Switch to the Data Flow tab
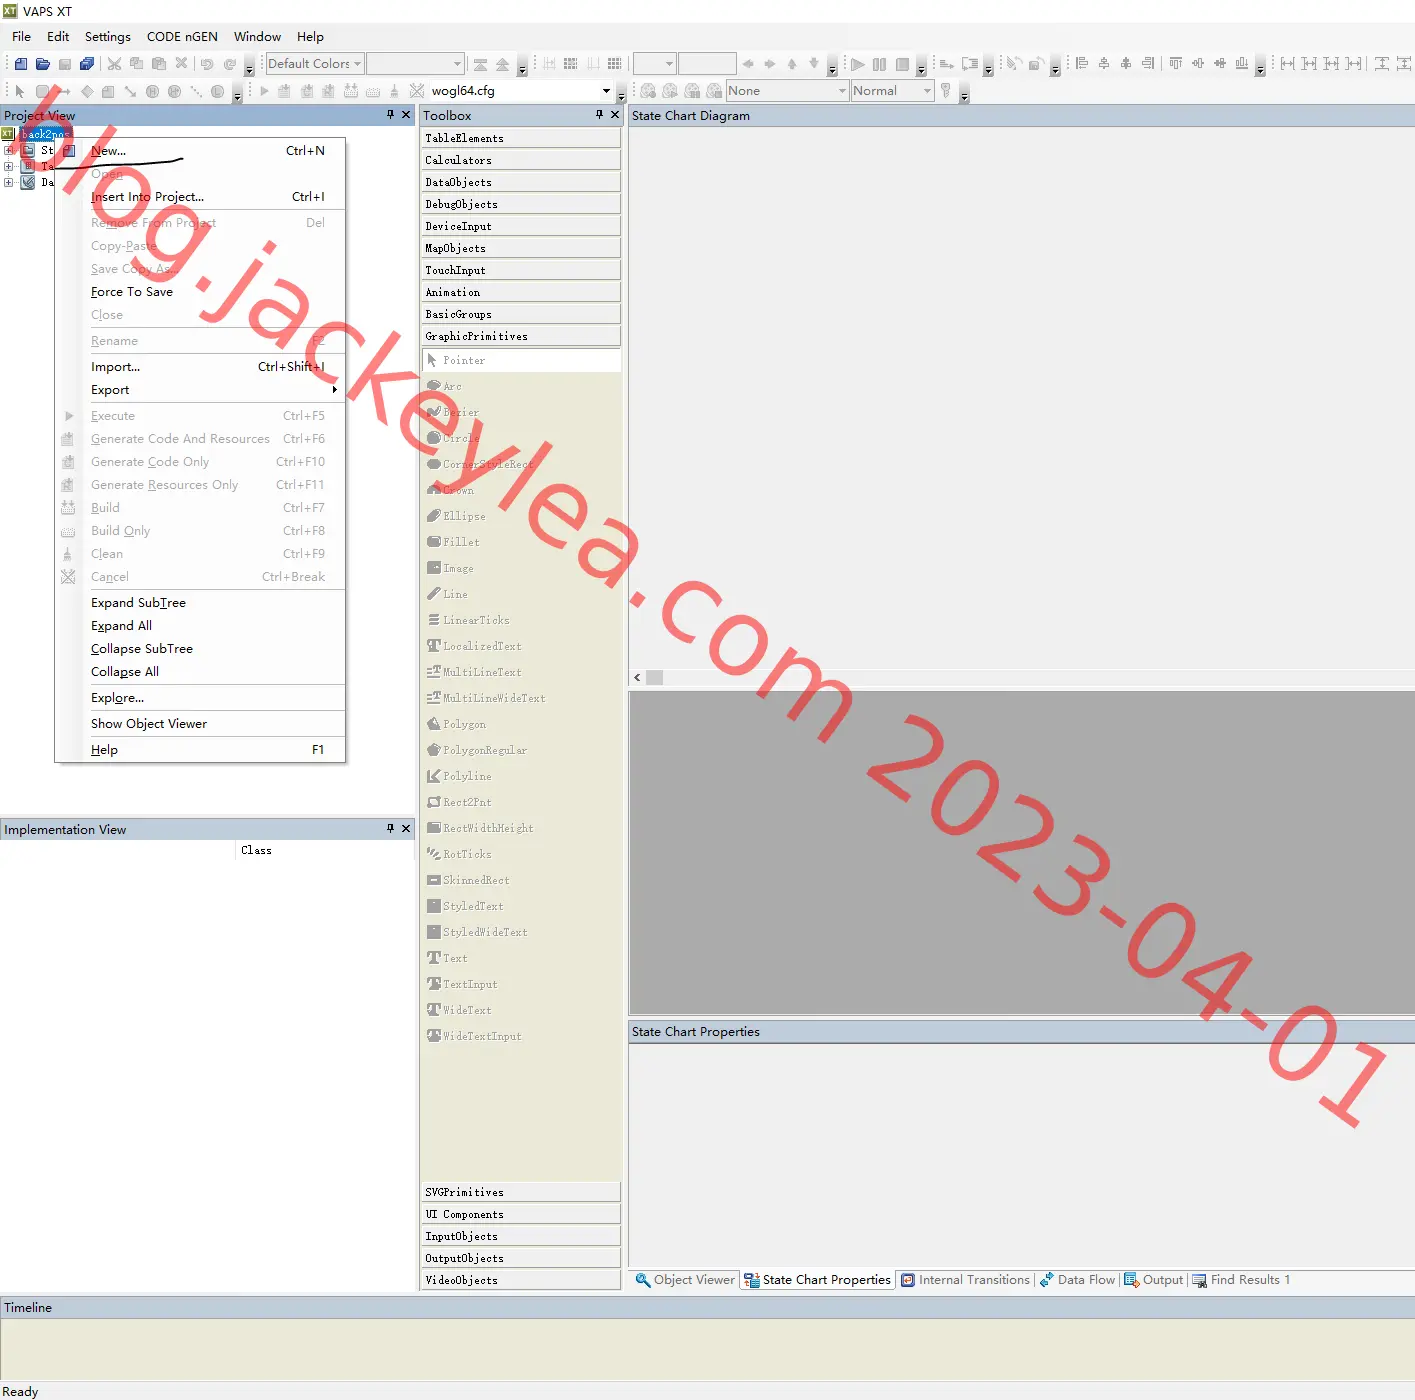This screenshot has height=1400, width=1415. pos(1078,1280)
